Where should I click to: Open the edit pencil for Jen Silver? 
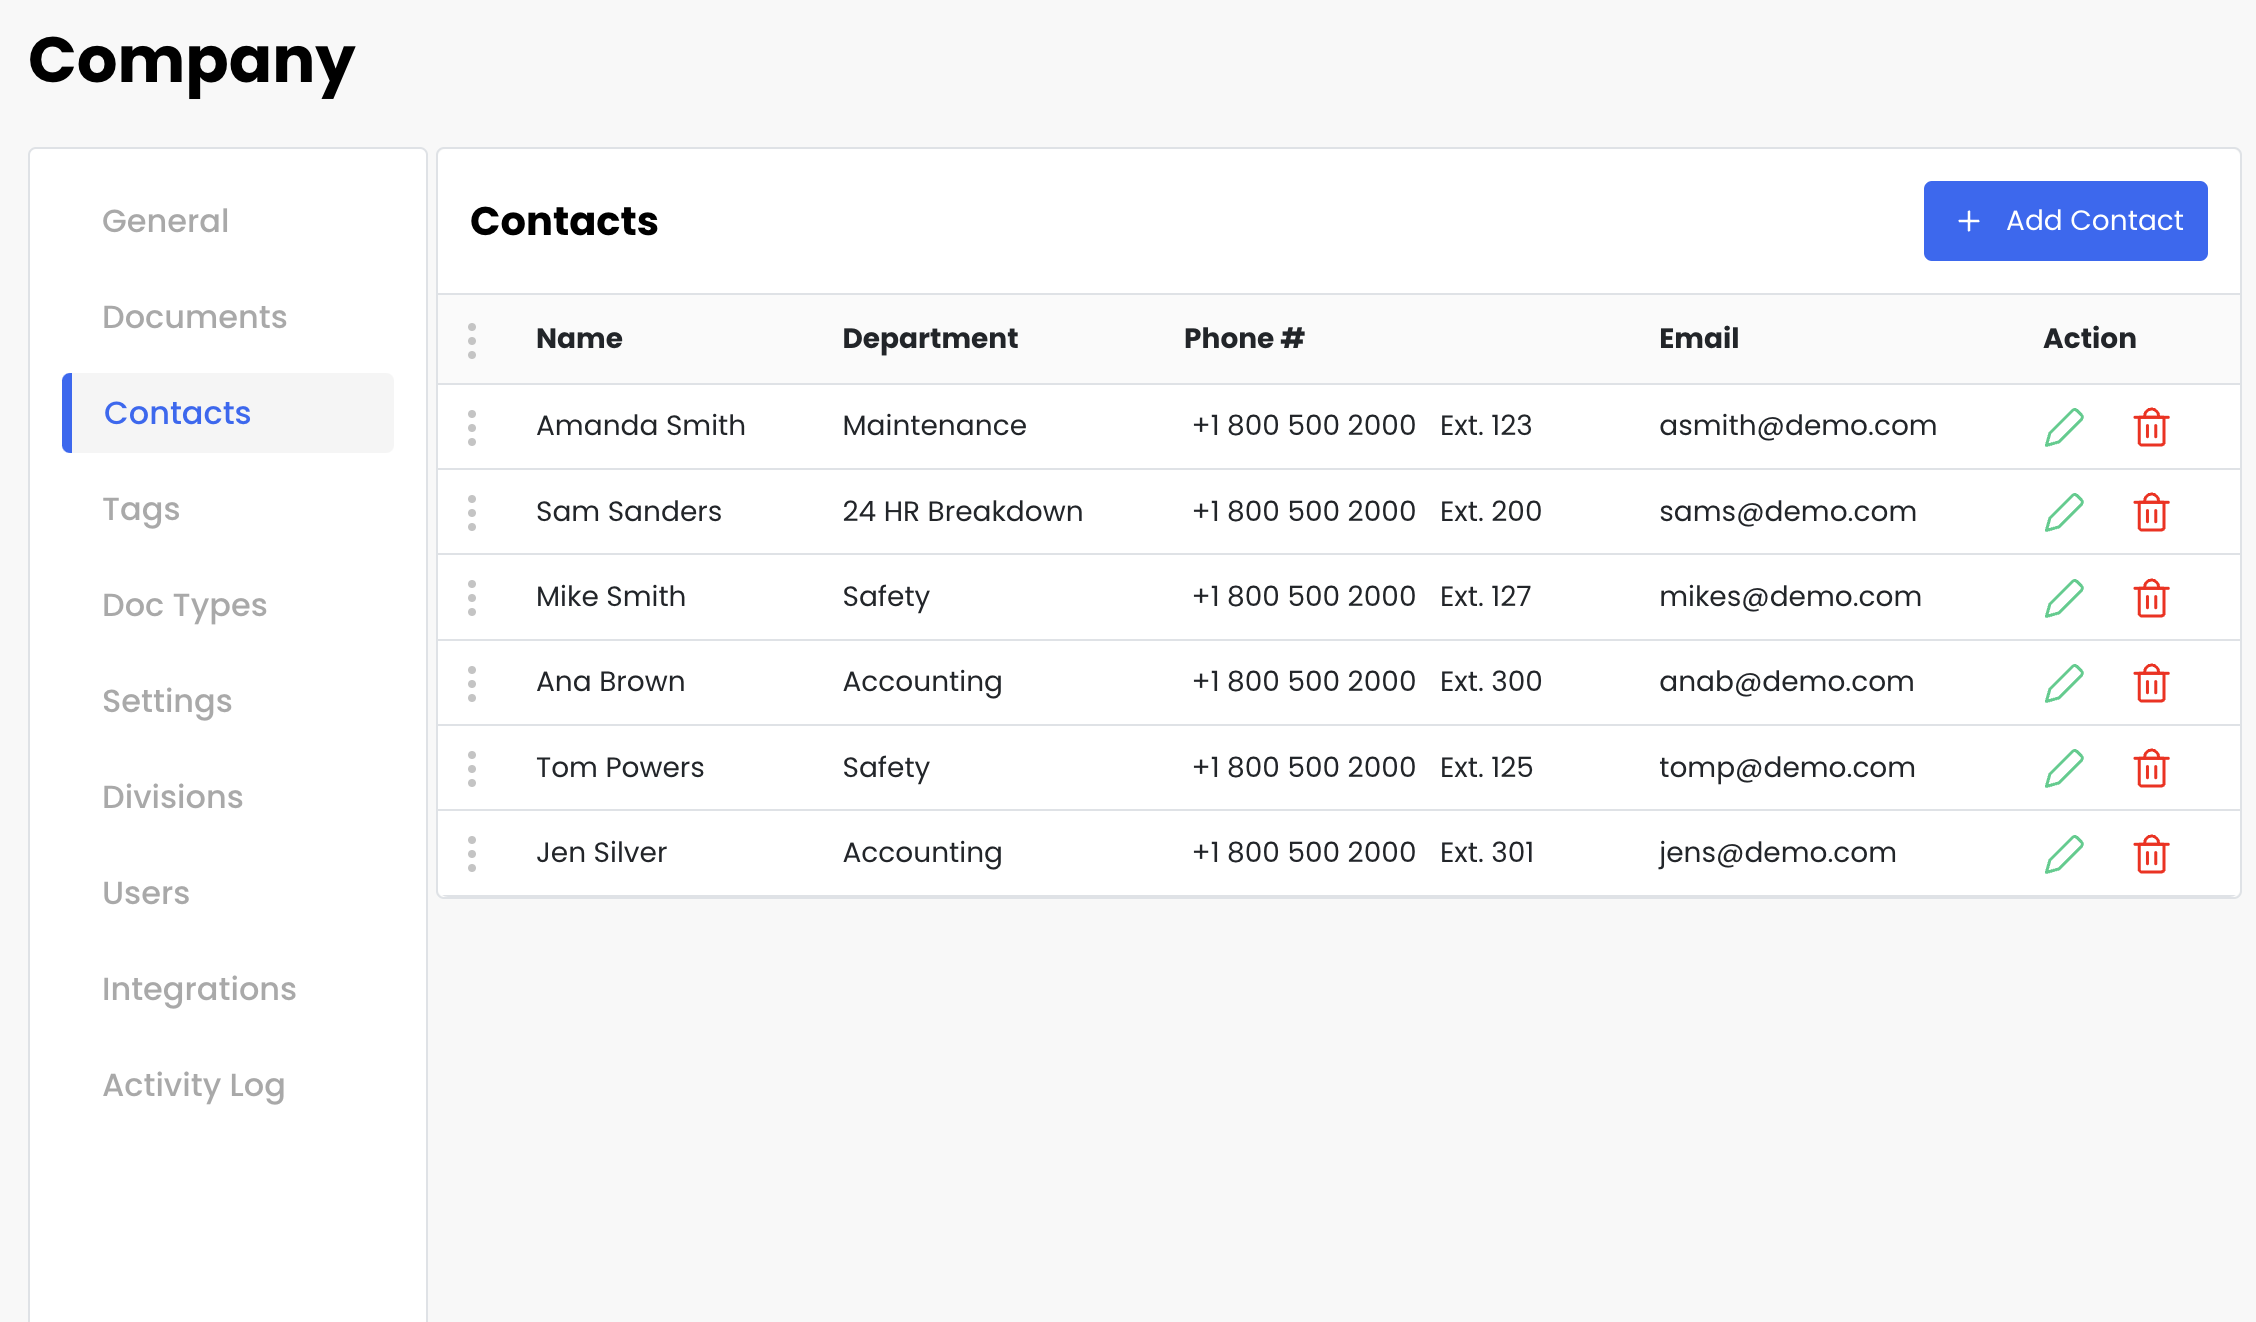2064,855
